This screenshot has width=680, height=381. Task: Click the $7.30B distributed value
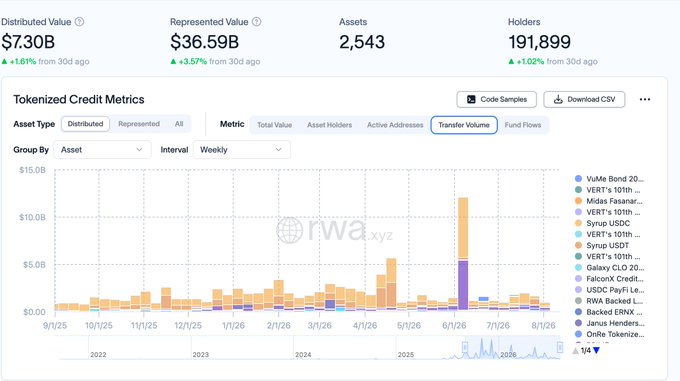coord(28,42)
